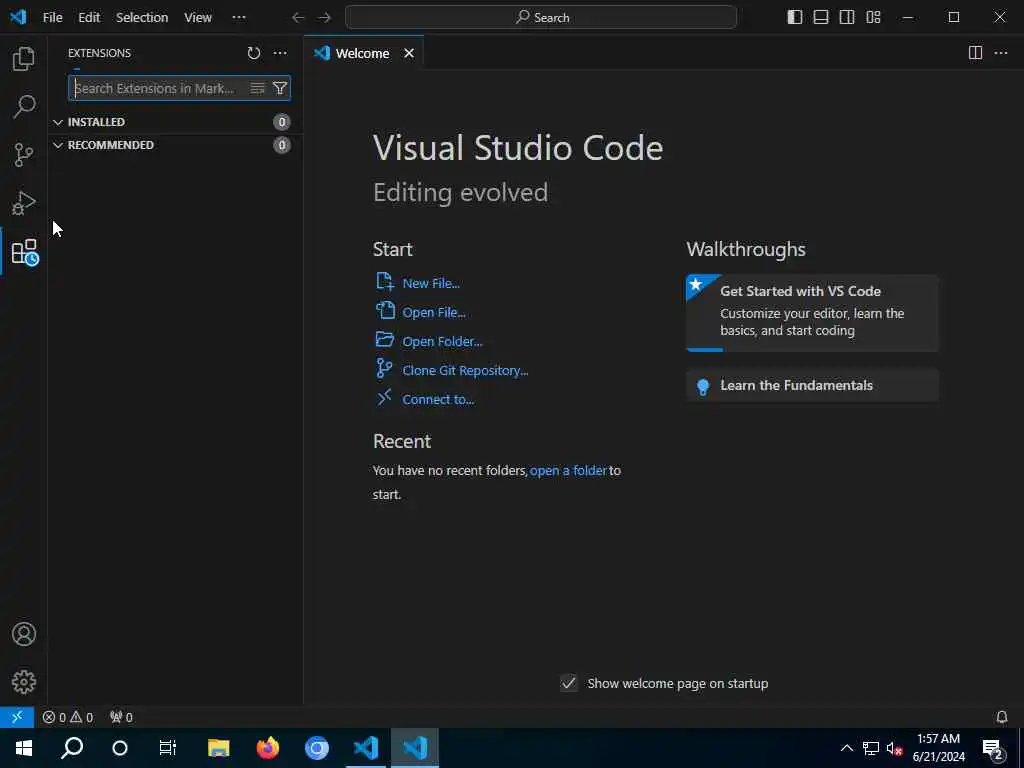Click Clone Git Repository link
Image resolution: width=1024 pixels, height=768 pixels.
tap(465, 370)
